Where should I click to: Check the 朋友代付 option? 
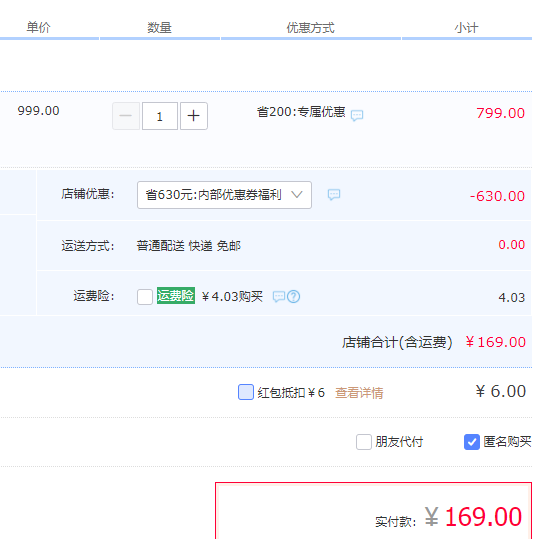coord(364,442)
